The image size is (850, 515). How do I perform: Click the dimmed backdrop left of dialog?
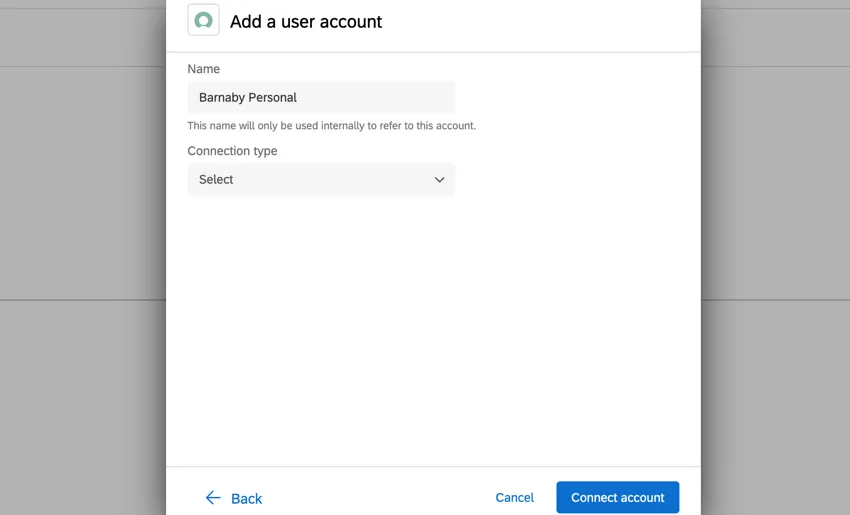click(x=82, y=250)
